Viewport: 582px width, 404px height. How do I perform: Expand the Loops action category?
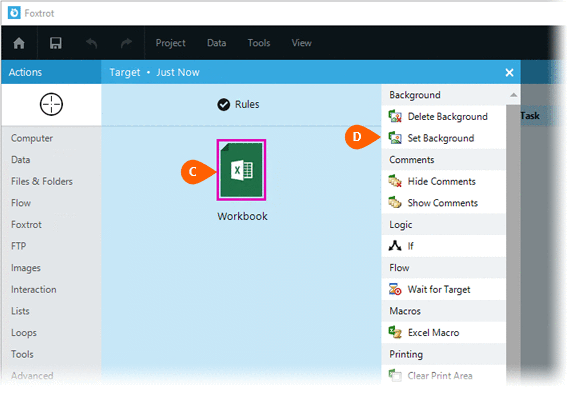tap(24, 333)
